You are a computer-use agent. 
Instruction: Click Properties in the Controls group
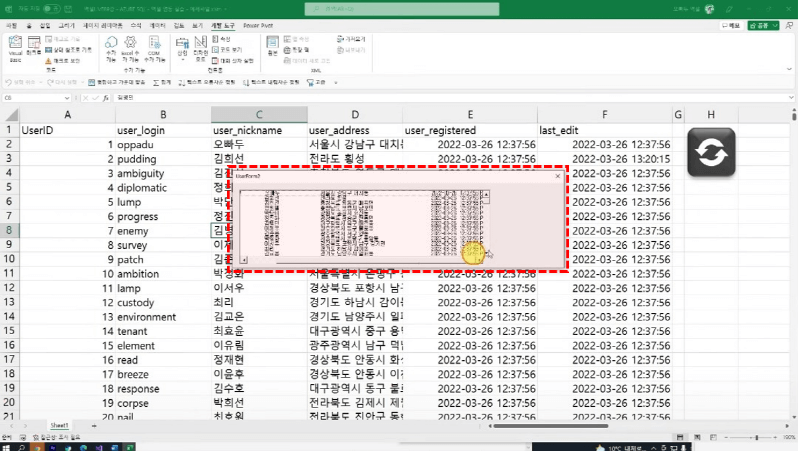[221, 39]
